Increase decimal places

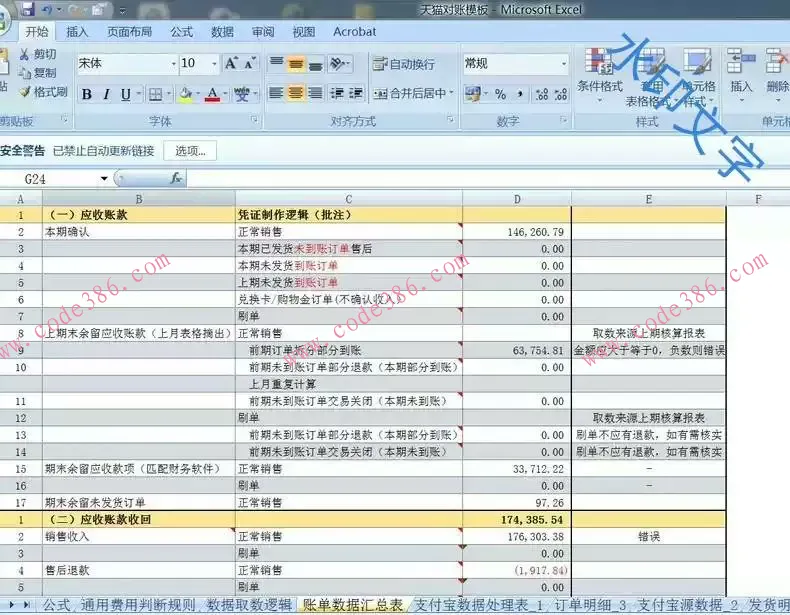click(542, 94)
